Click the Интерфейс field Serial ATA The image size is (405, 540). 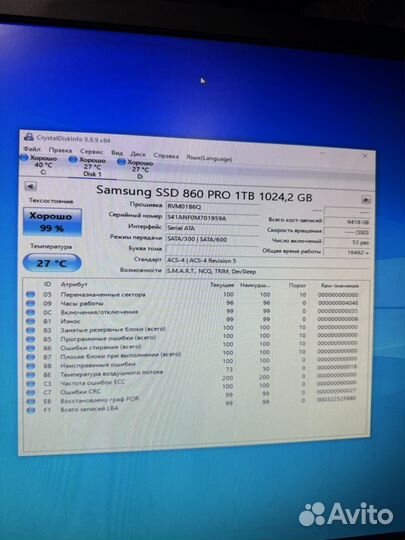click(212, 228)
